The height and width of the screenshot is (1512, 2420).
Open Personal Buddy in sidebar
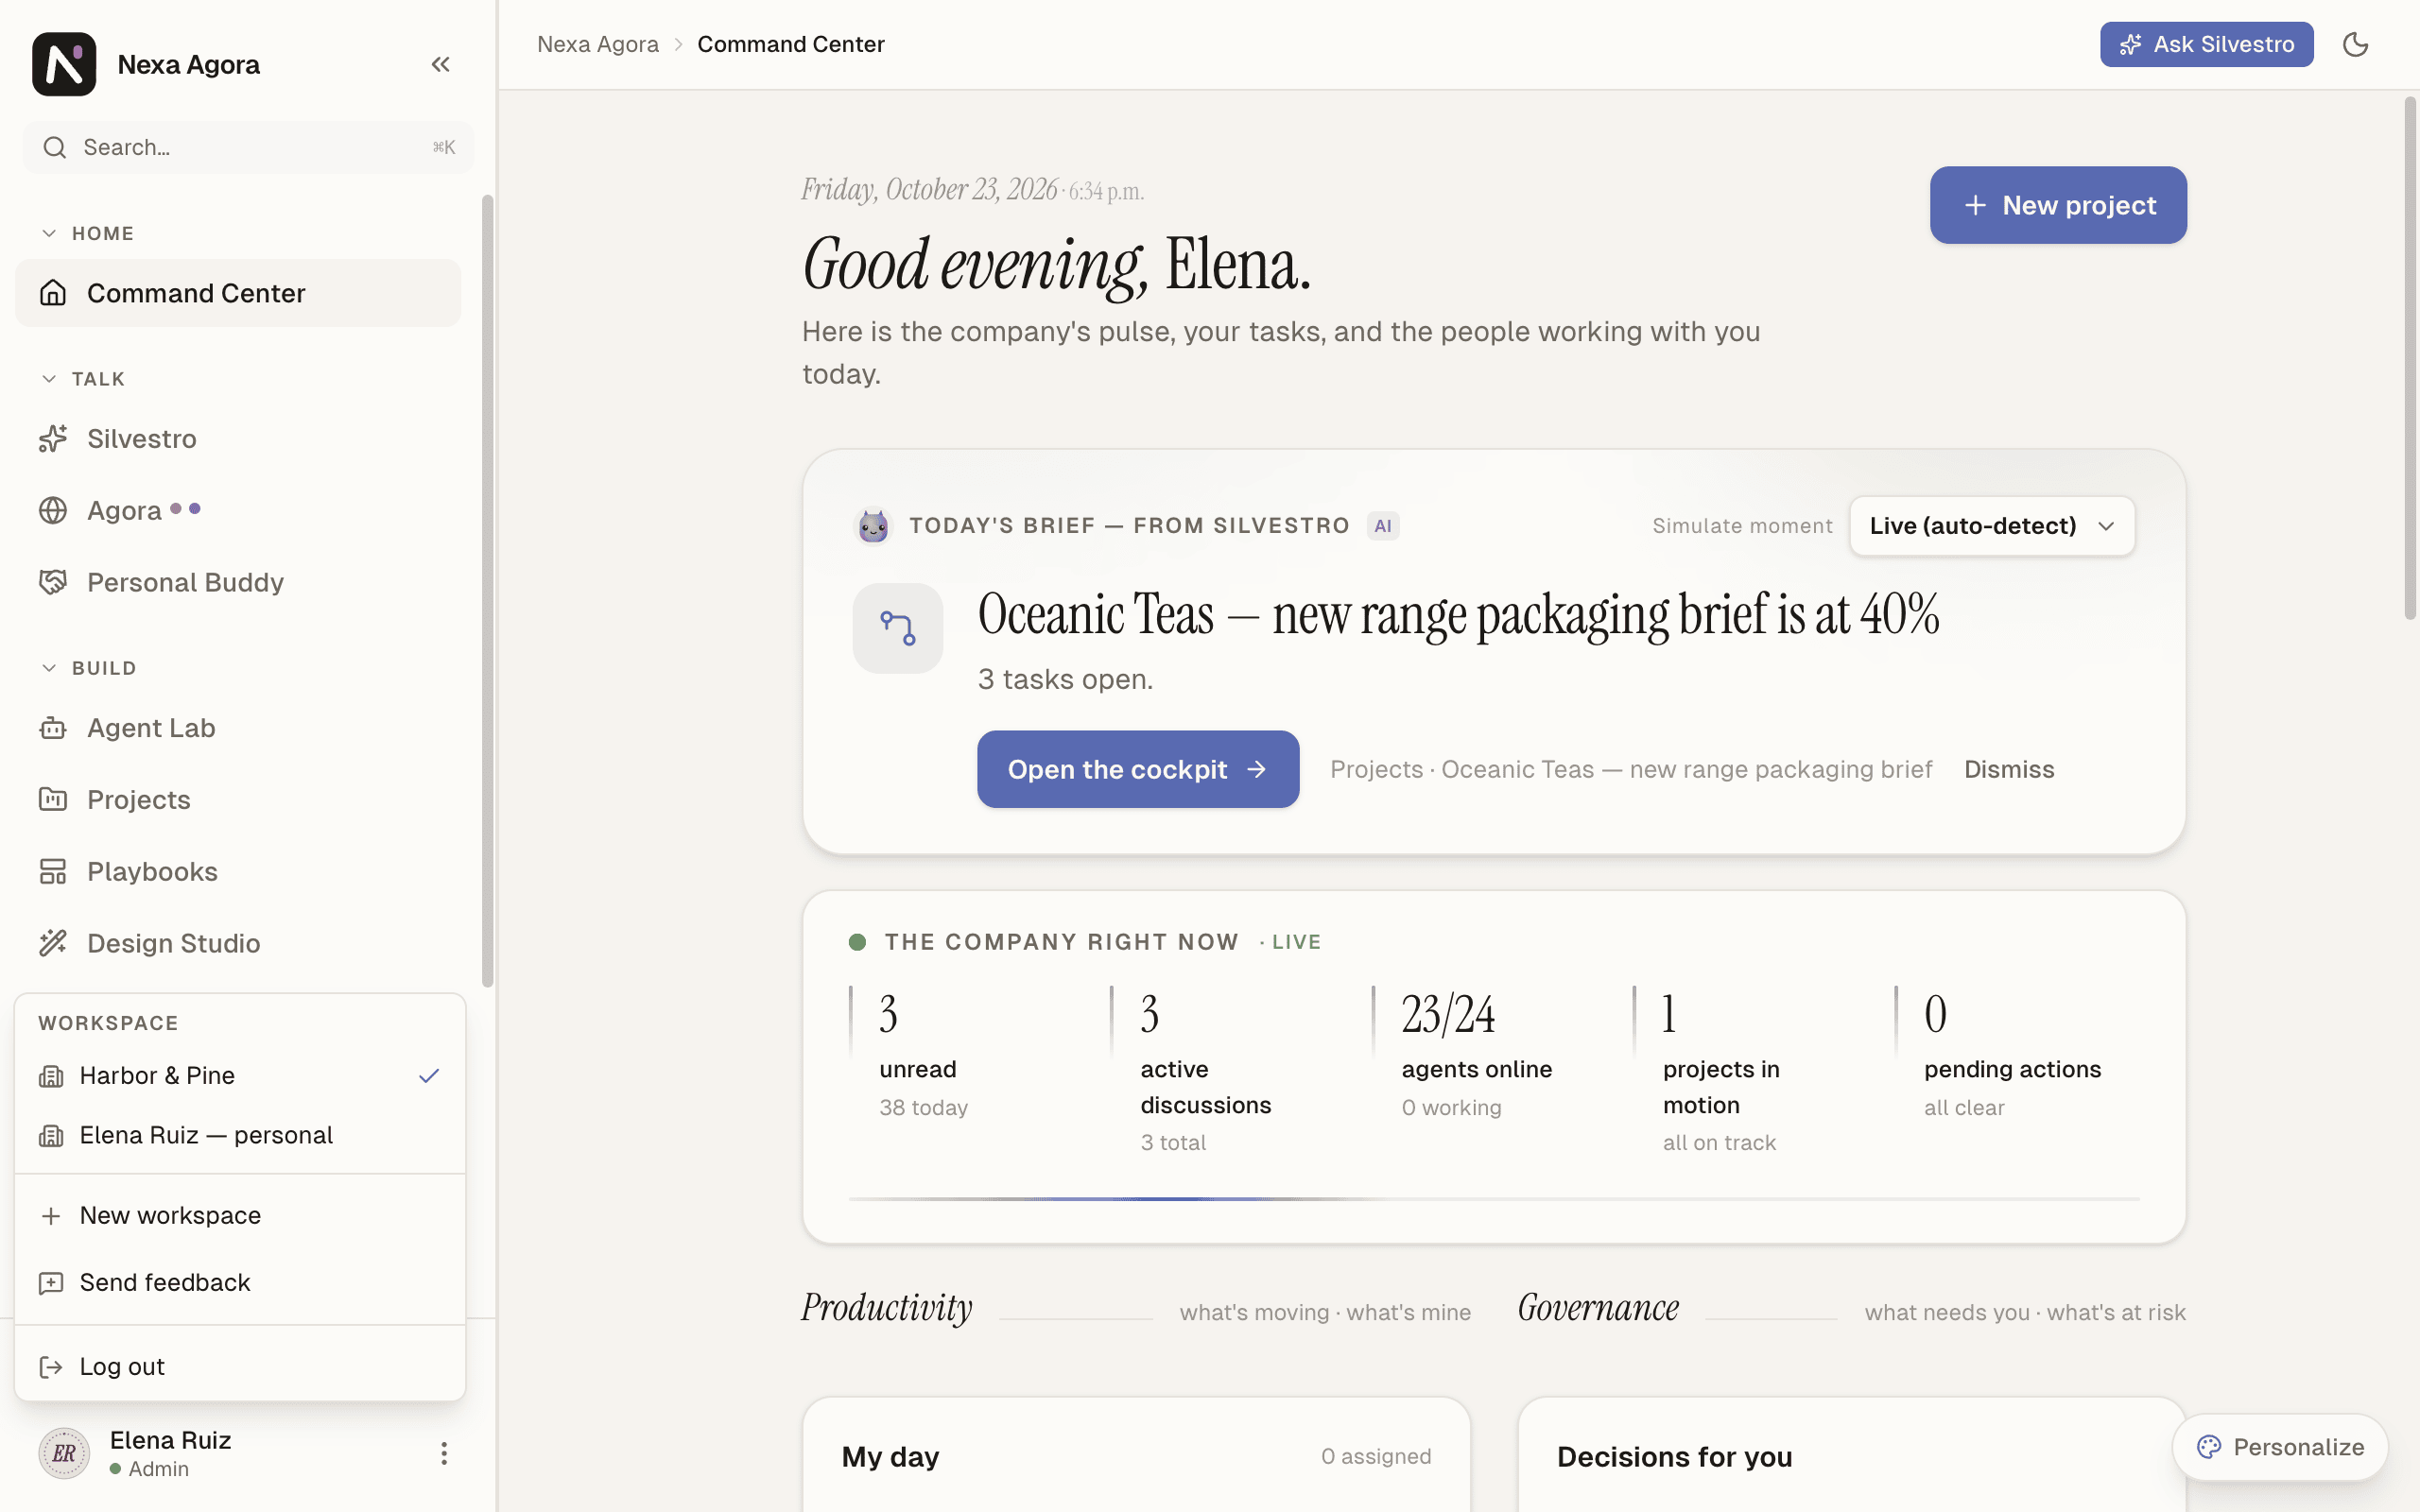(238, 582)
